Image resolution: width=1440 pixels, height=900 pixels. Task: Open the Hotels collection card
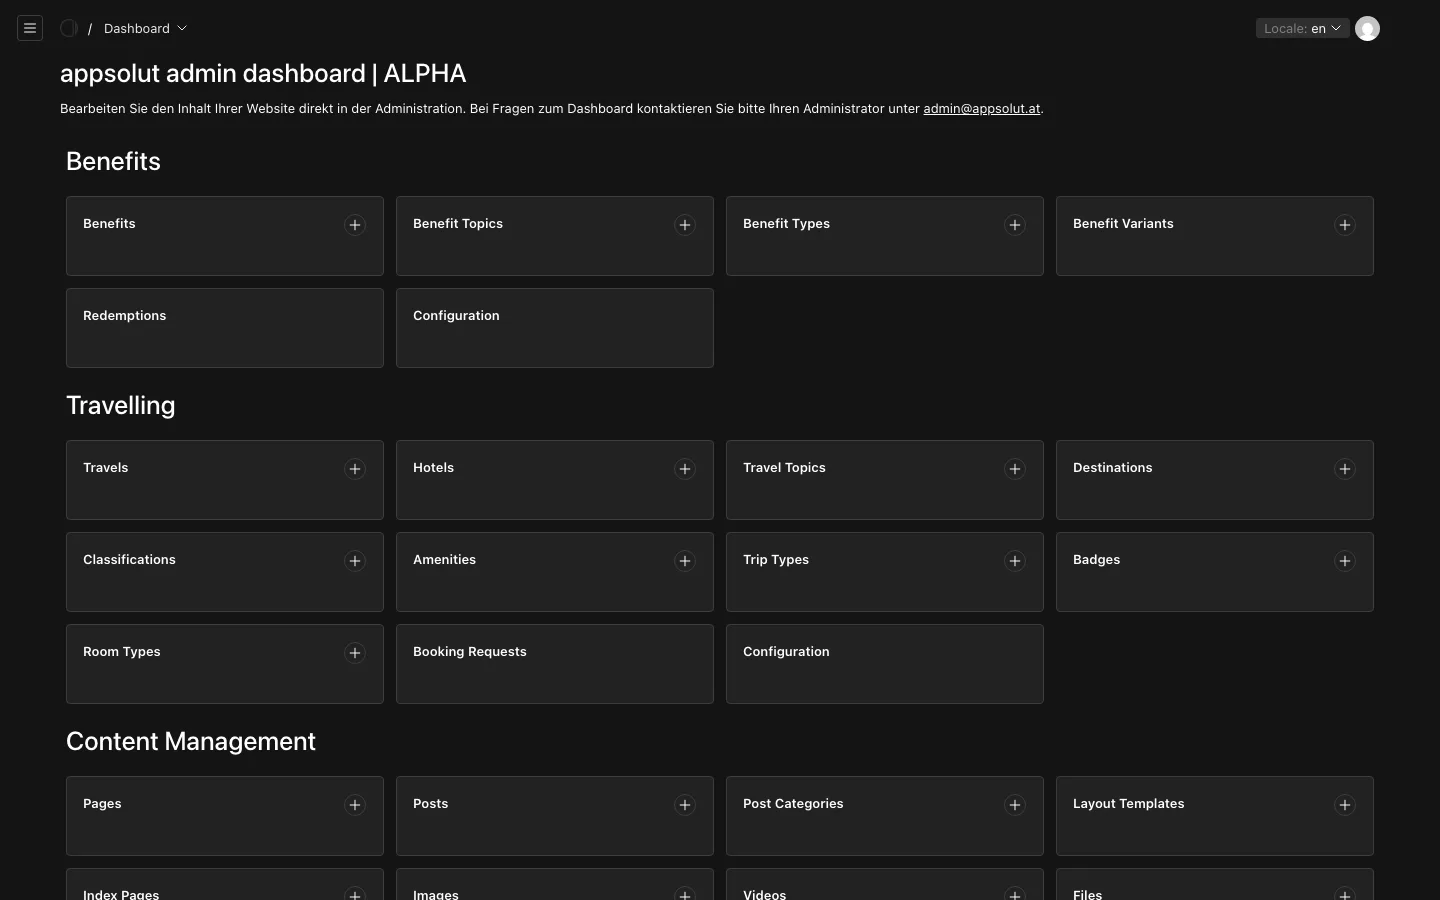click(555, 480)
